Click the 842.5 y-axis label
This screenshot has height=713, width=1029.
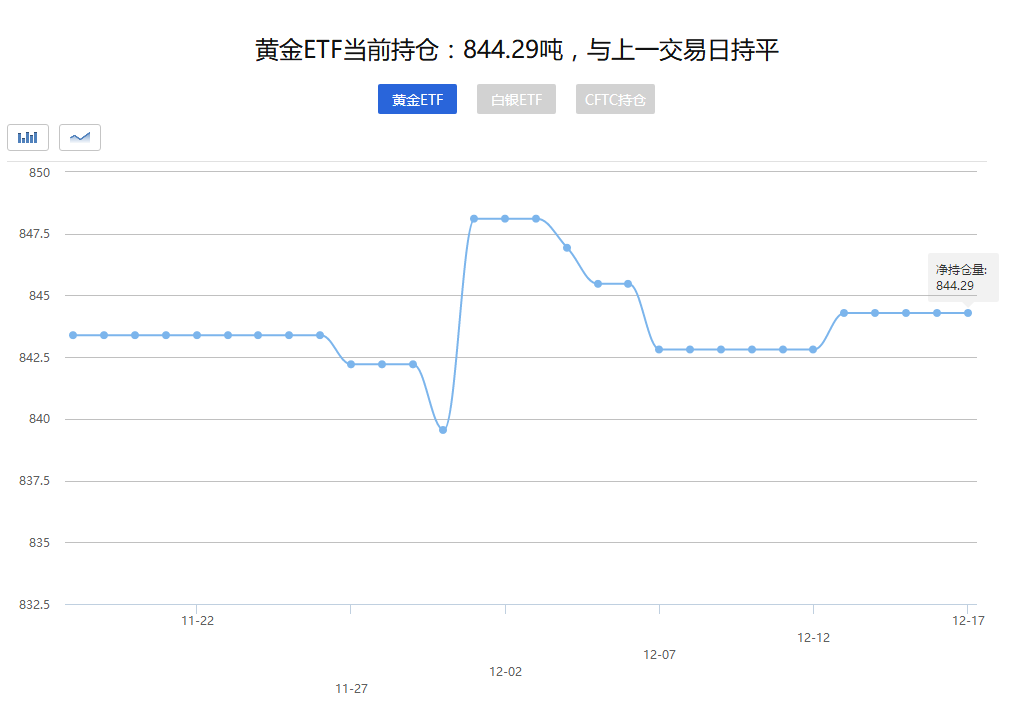(34, 357)
